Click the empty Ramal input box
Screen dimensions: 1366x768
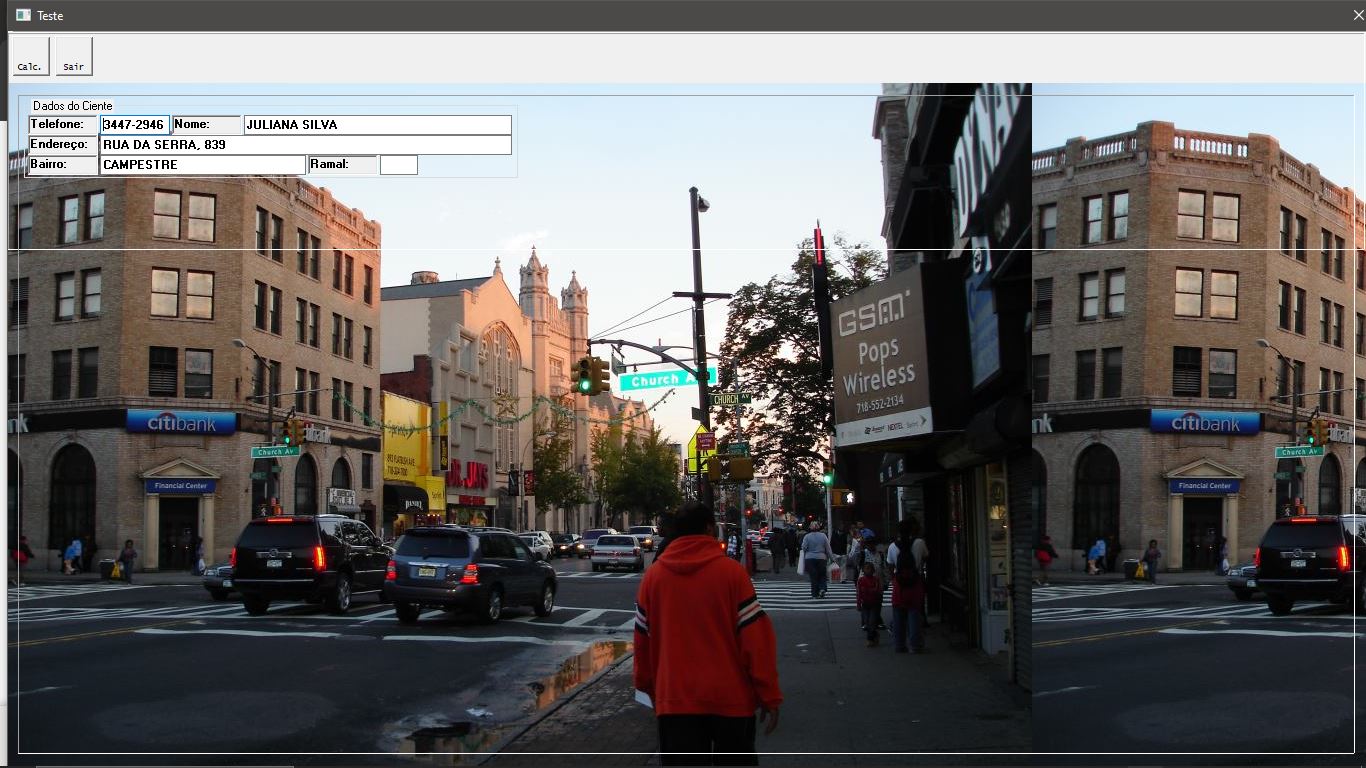(x=398, y=165)
